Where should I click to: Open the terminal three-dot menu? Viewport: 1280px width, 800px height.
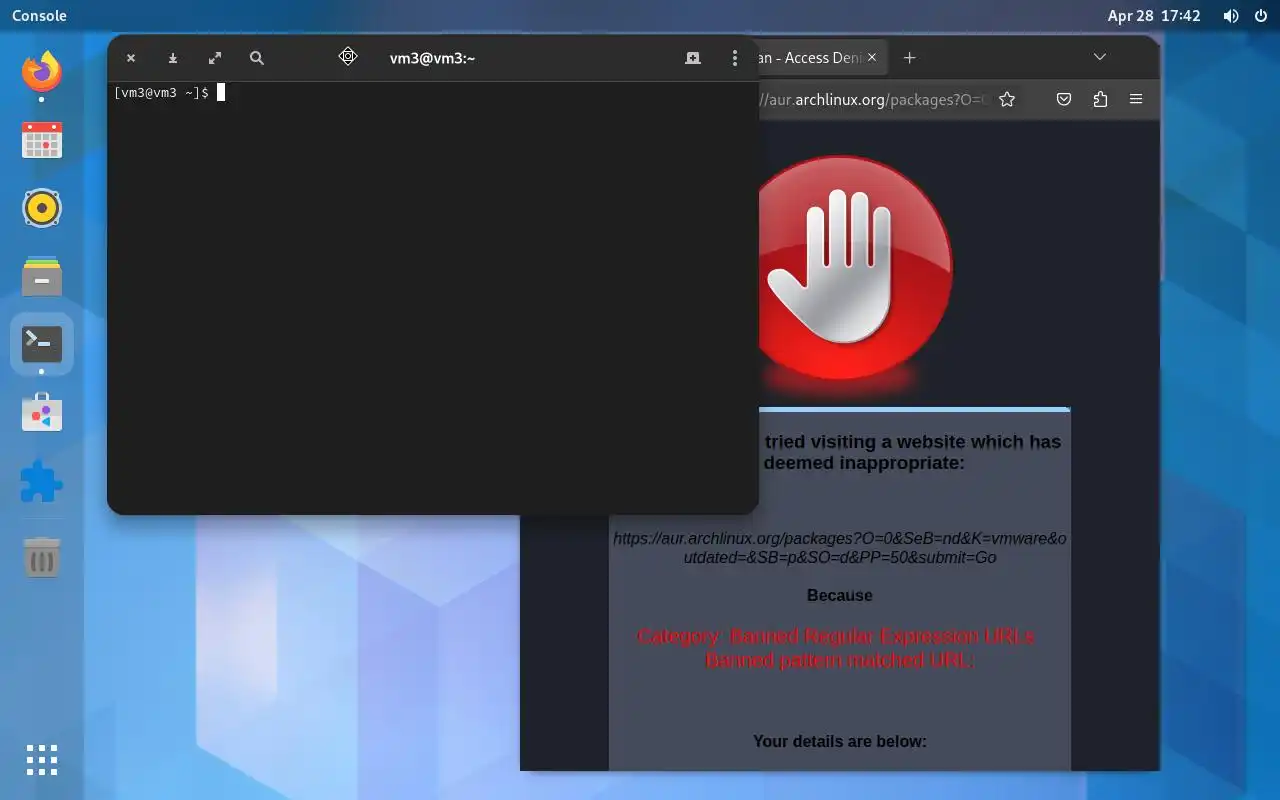click(x=735, y=58)
